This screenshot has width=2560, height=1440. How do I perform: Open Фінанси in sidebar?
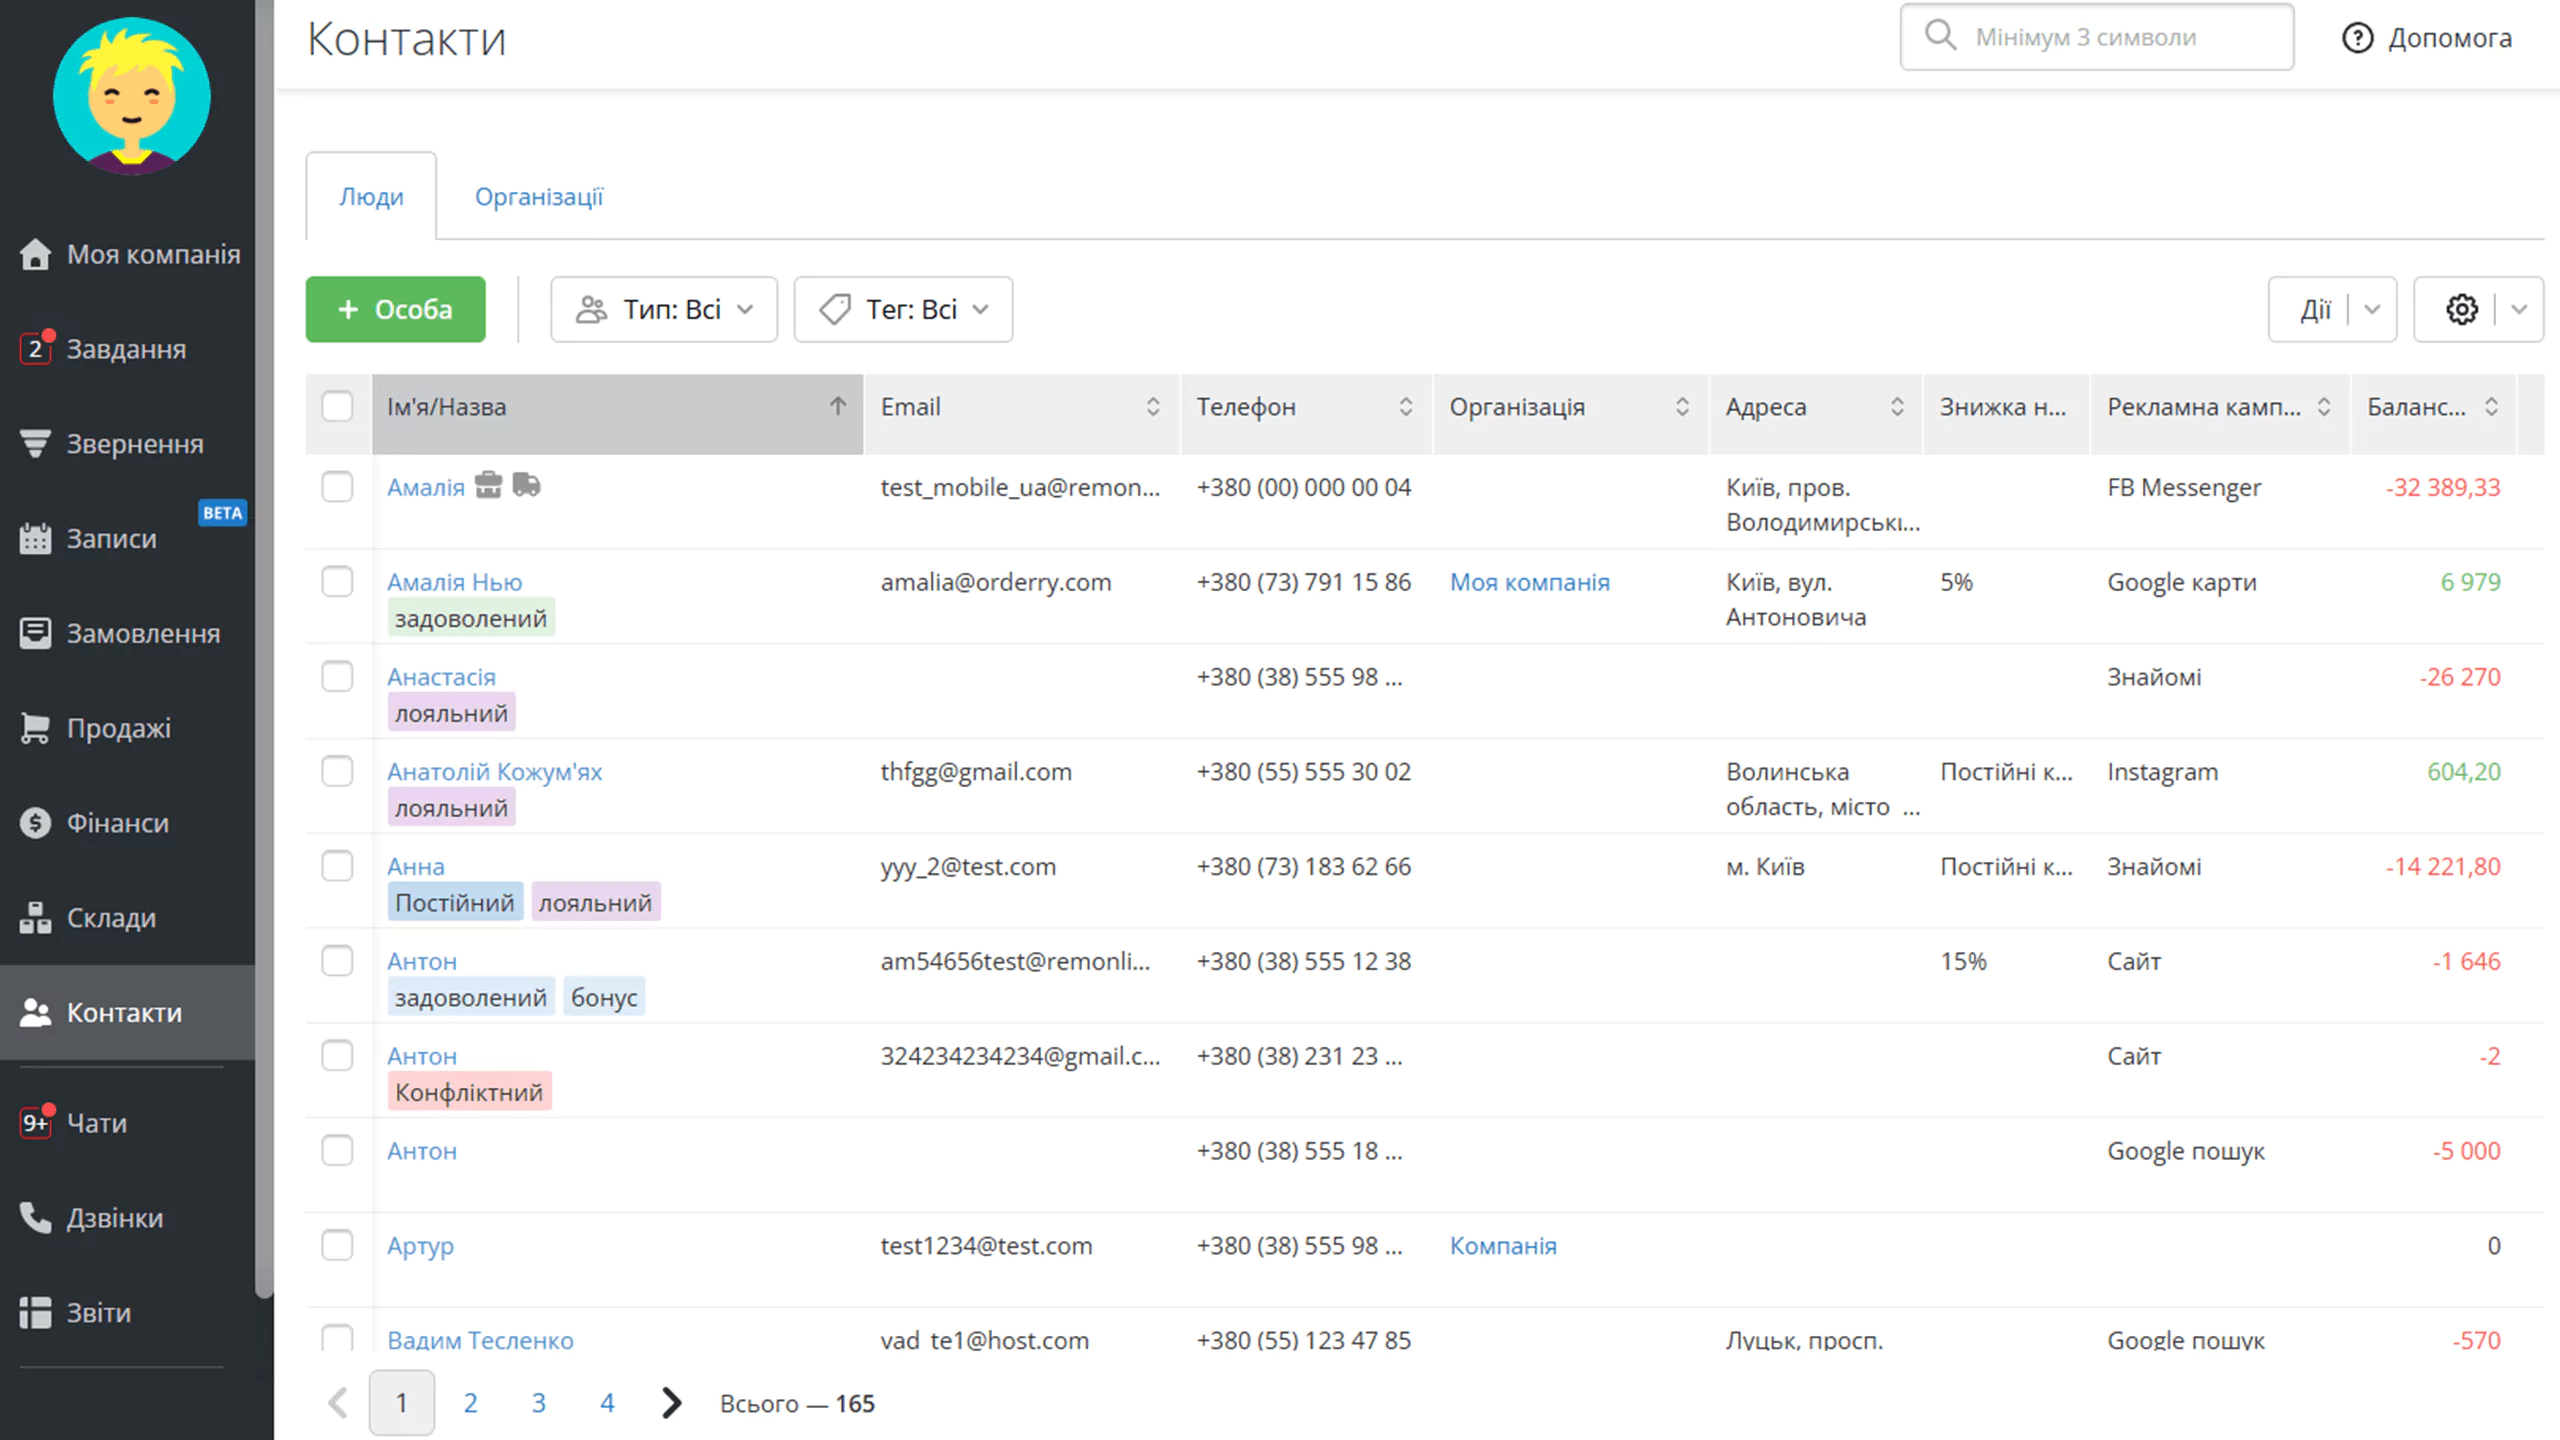point(128,823)
